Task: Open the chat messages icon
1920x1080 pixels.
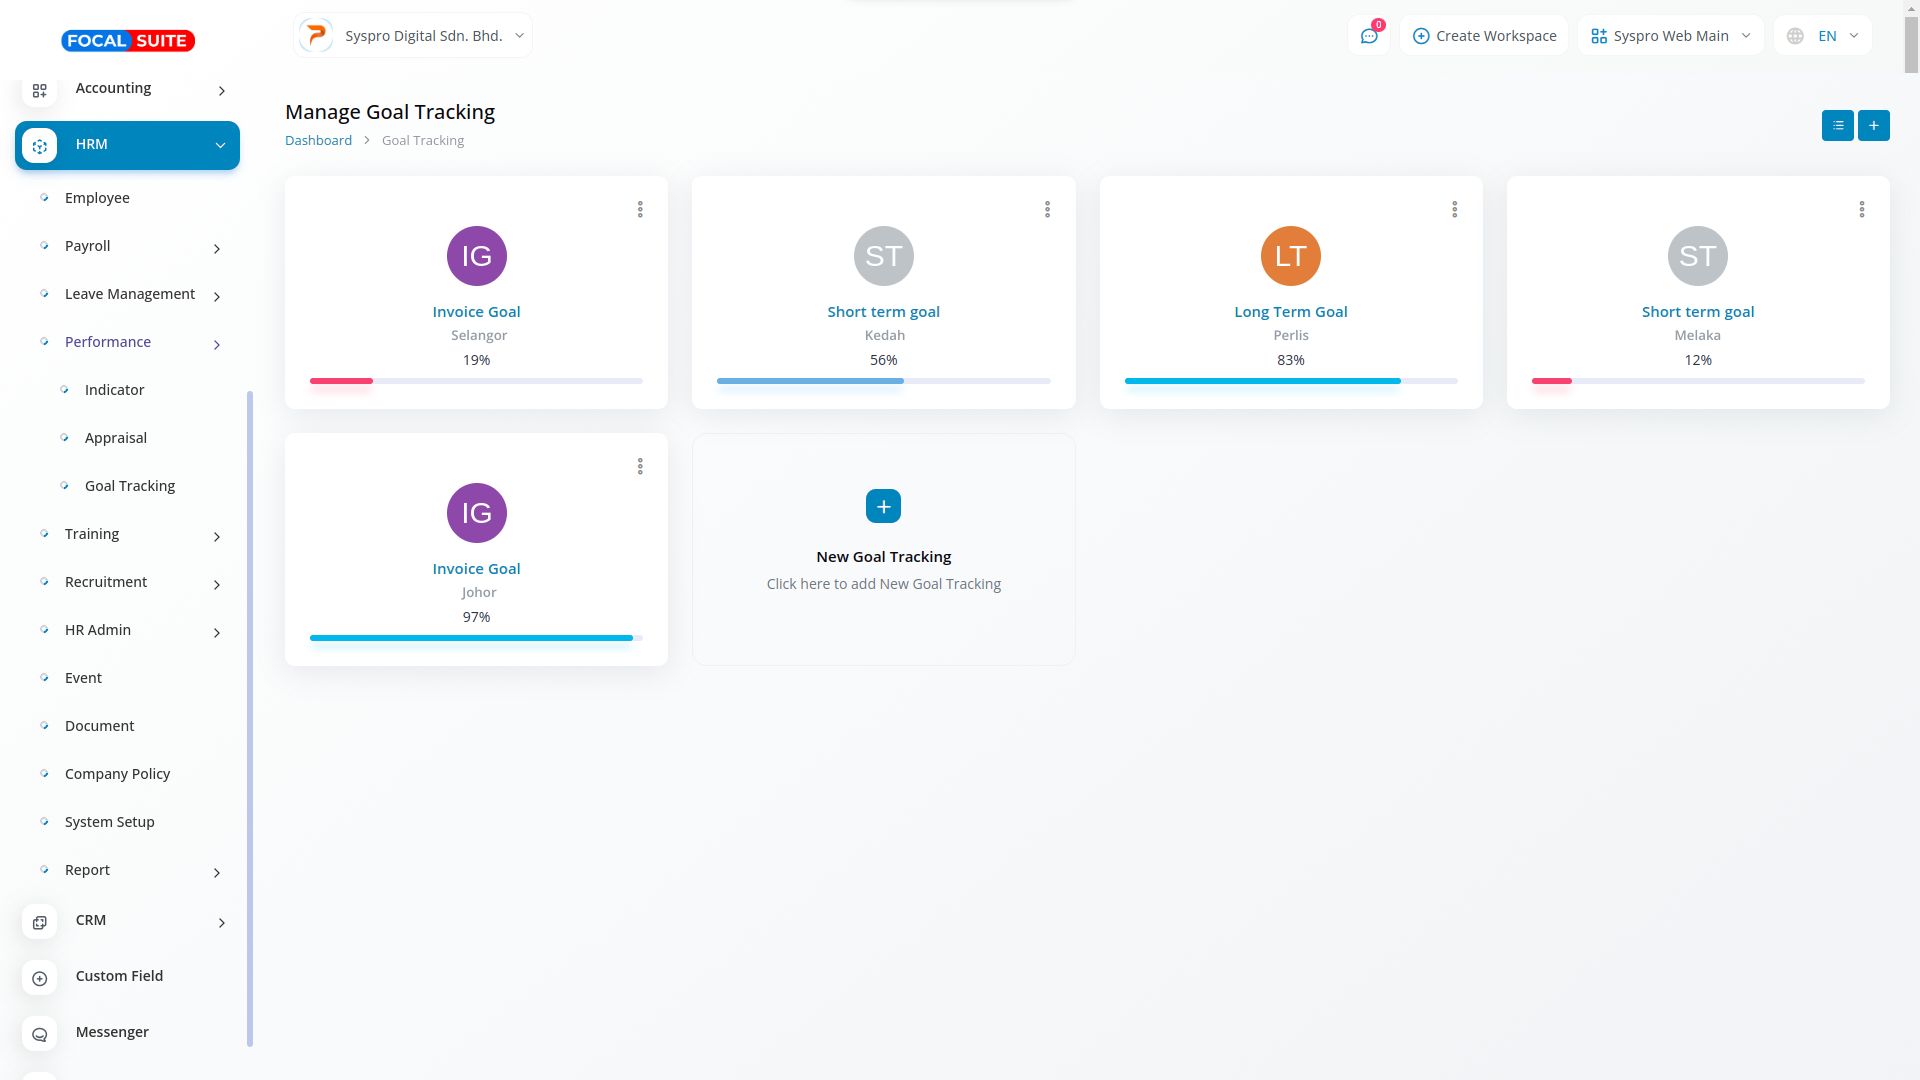Action: coord(1368,36)
